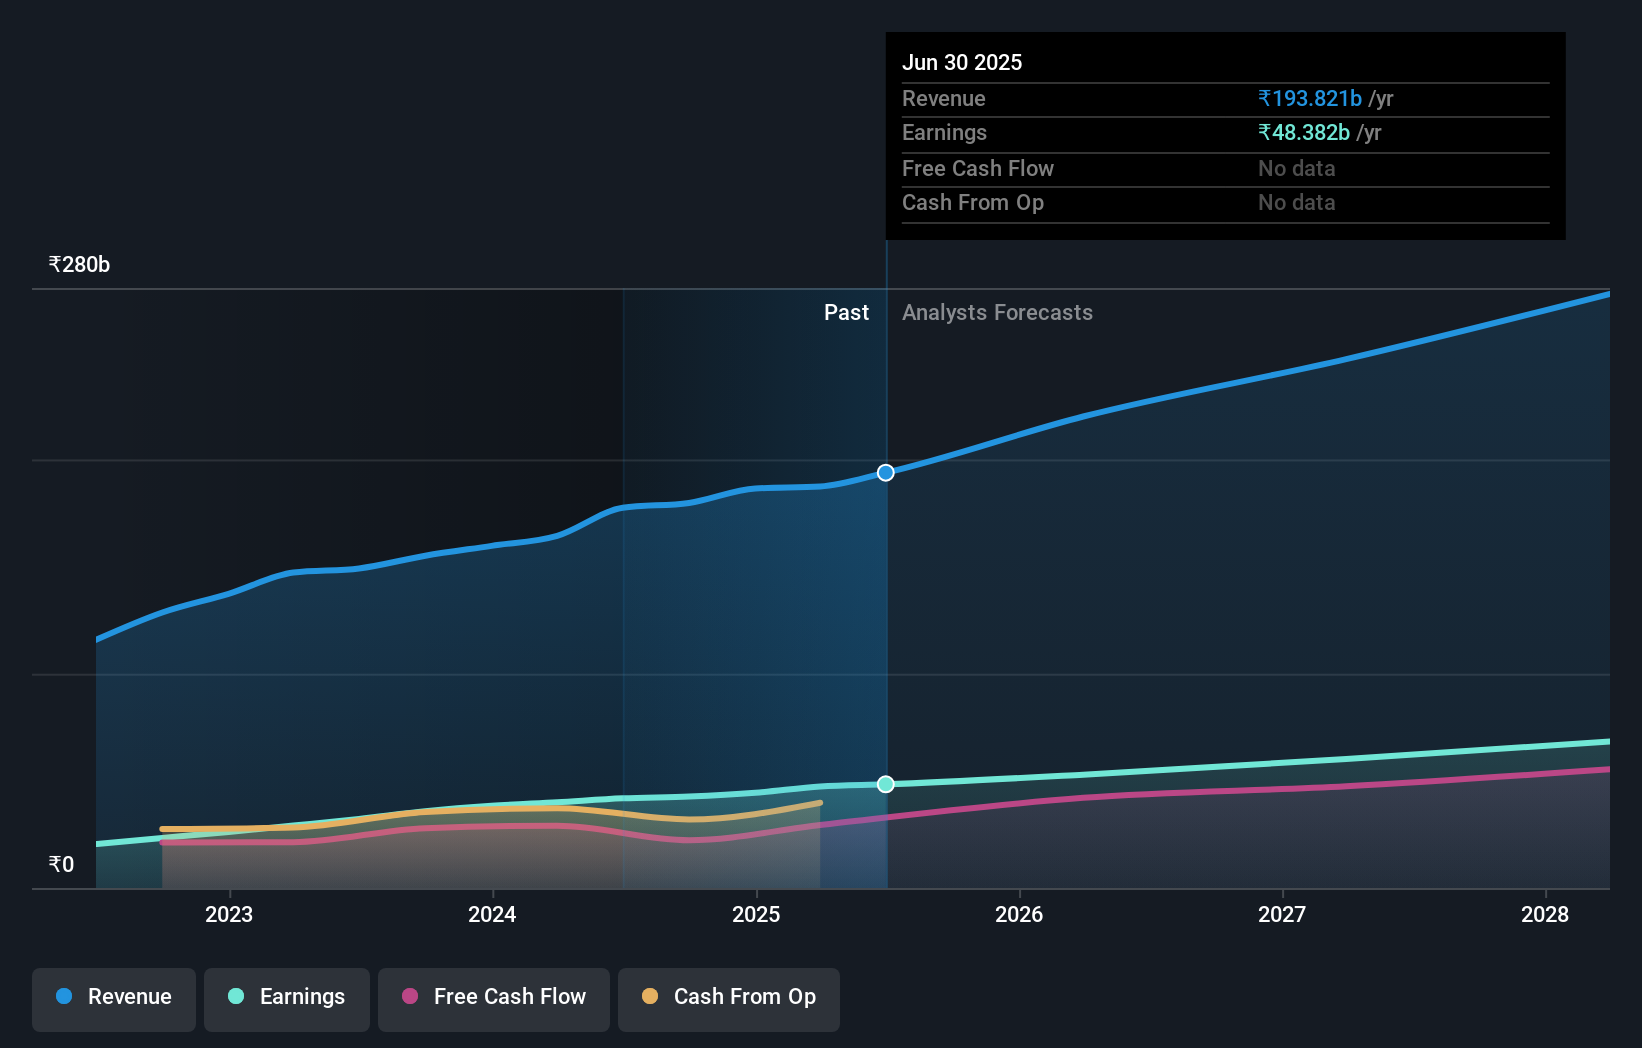This screenshot has height=1048, width=1642.
Task: Select the Earnings data point marker on chart
Action: click(885, 784)
